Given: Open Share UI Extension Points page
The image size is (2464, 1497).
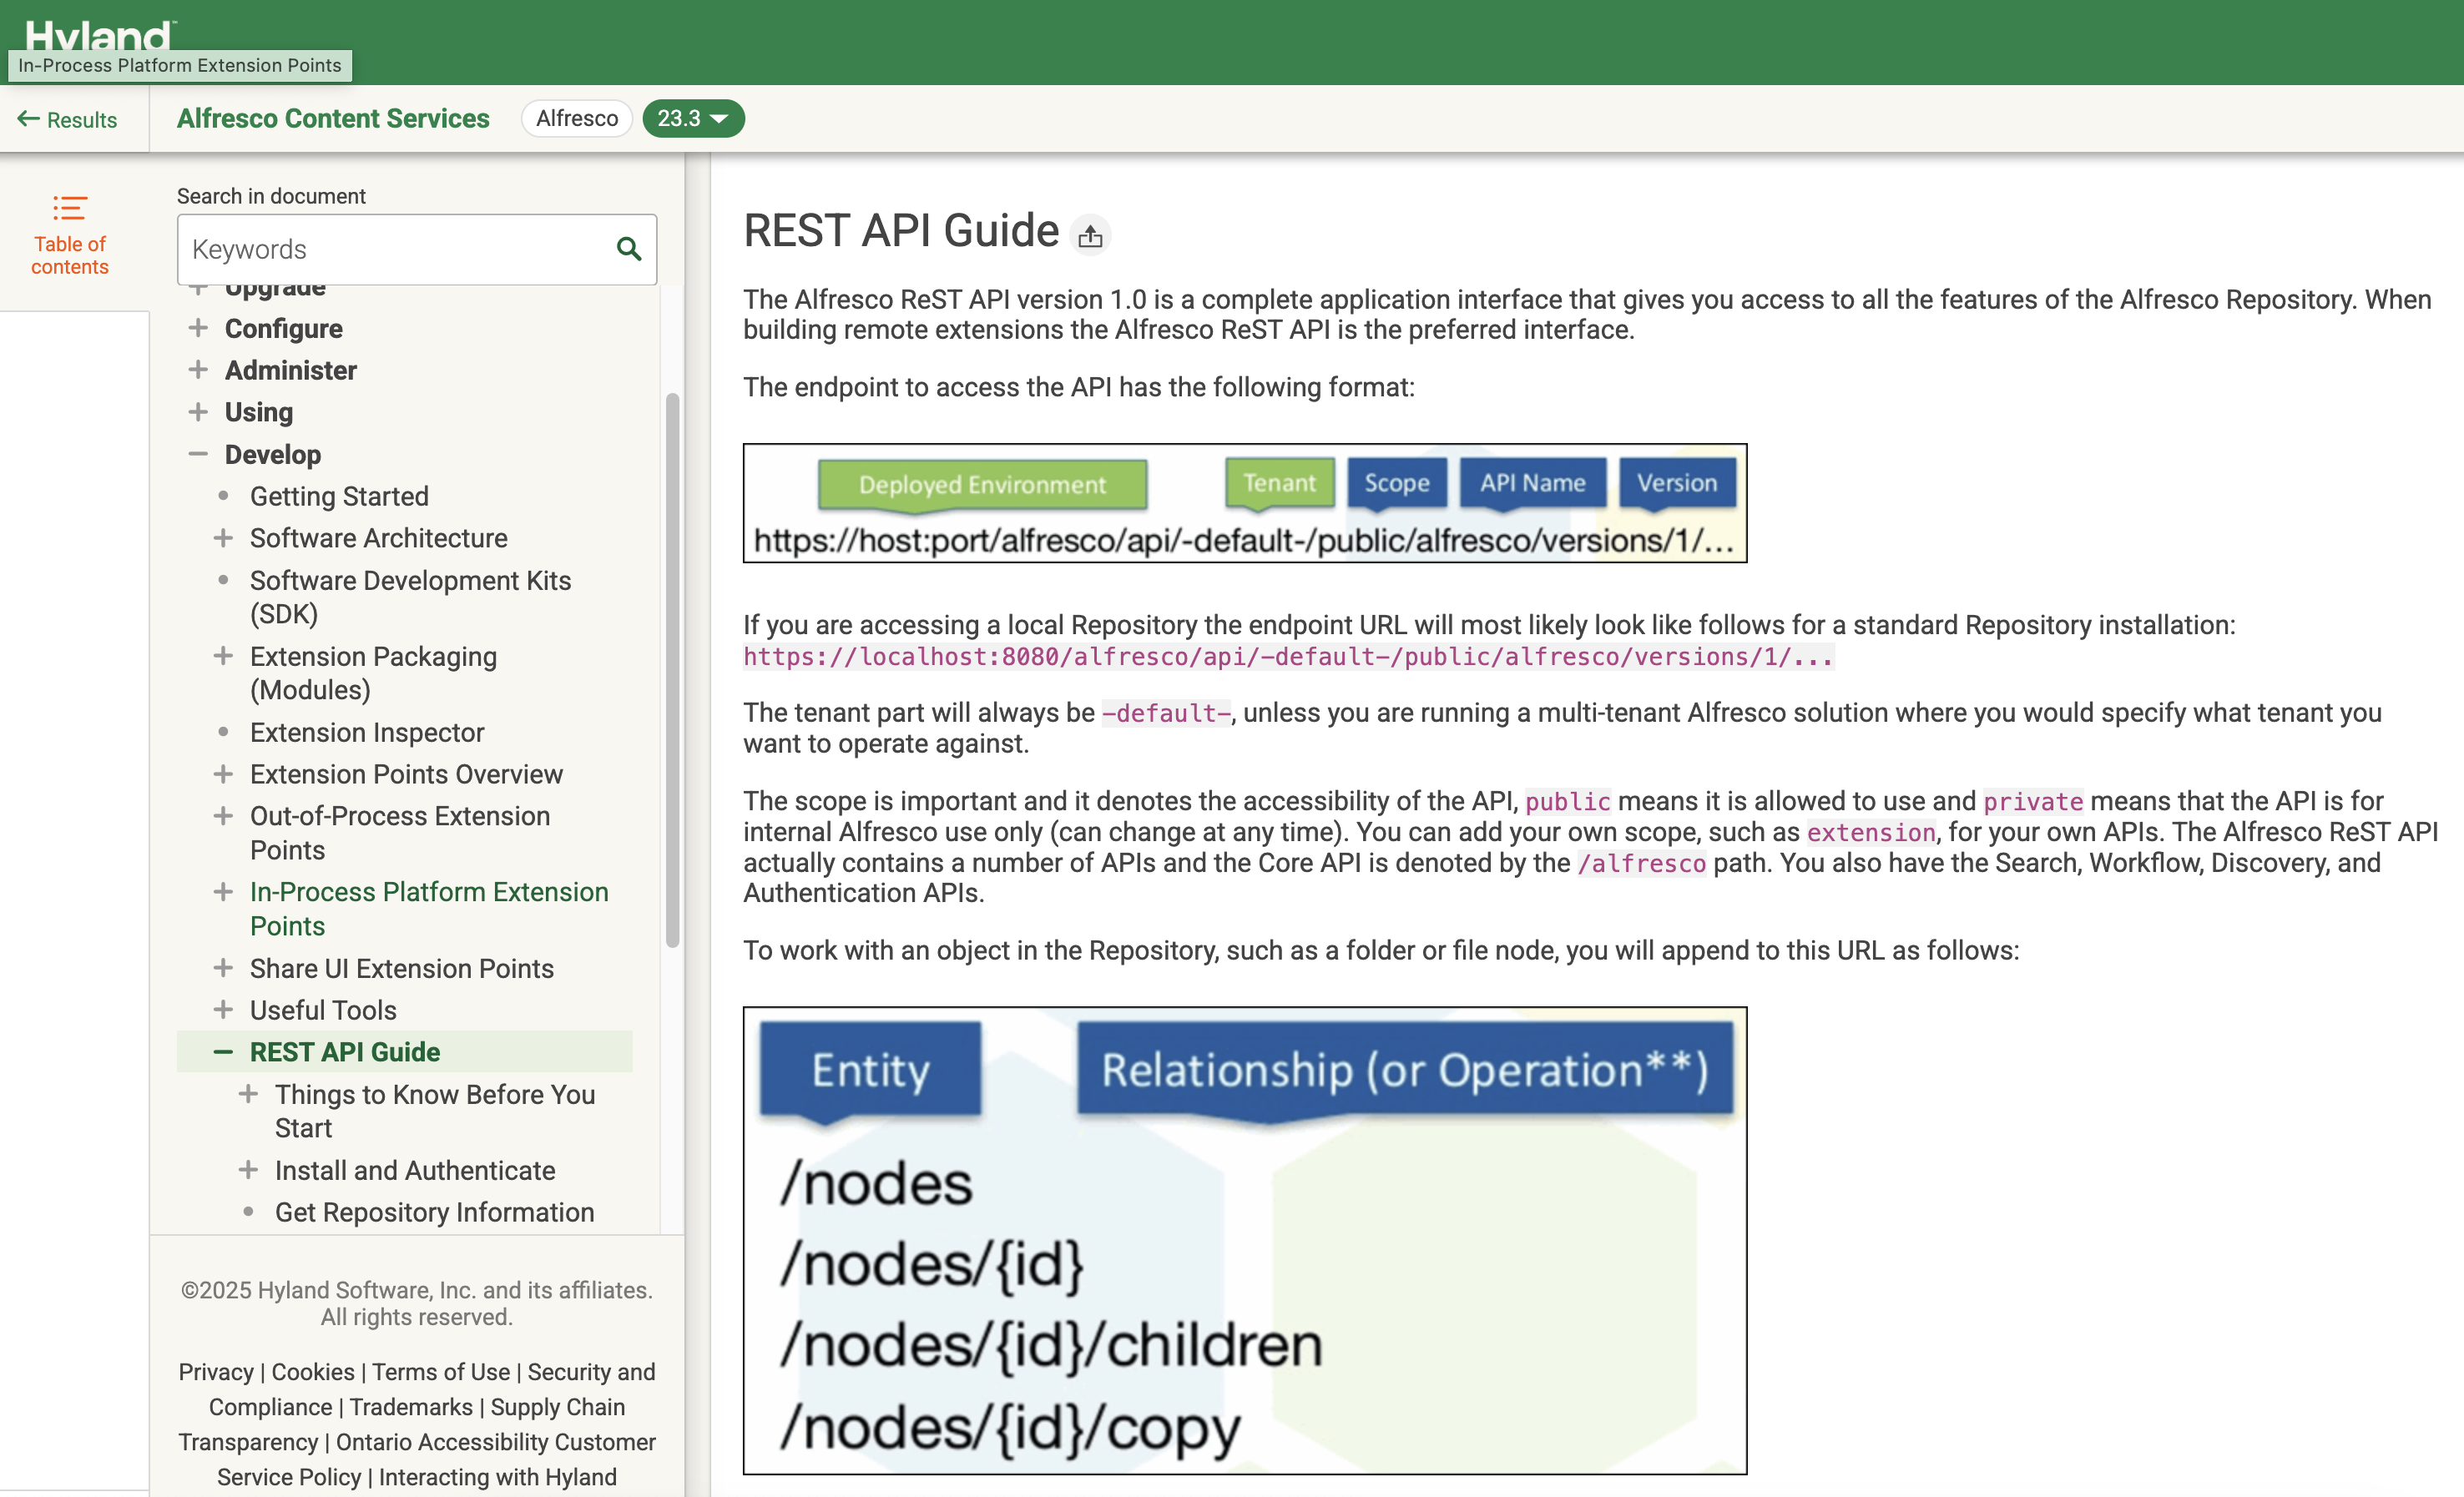Looking at the screenshot, I should point(401,968).
